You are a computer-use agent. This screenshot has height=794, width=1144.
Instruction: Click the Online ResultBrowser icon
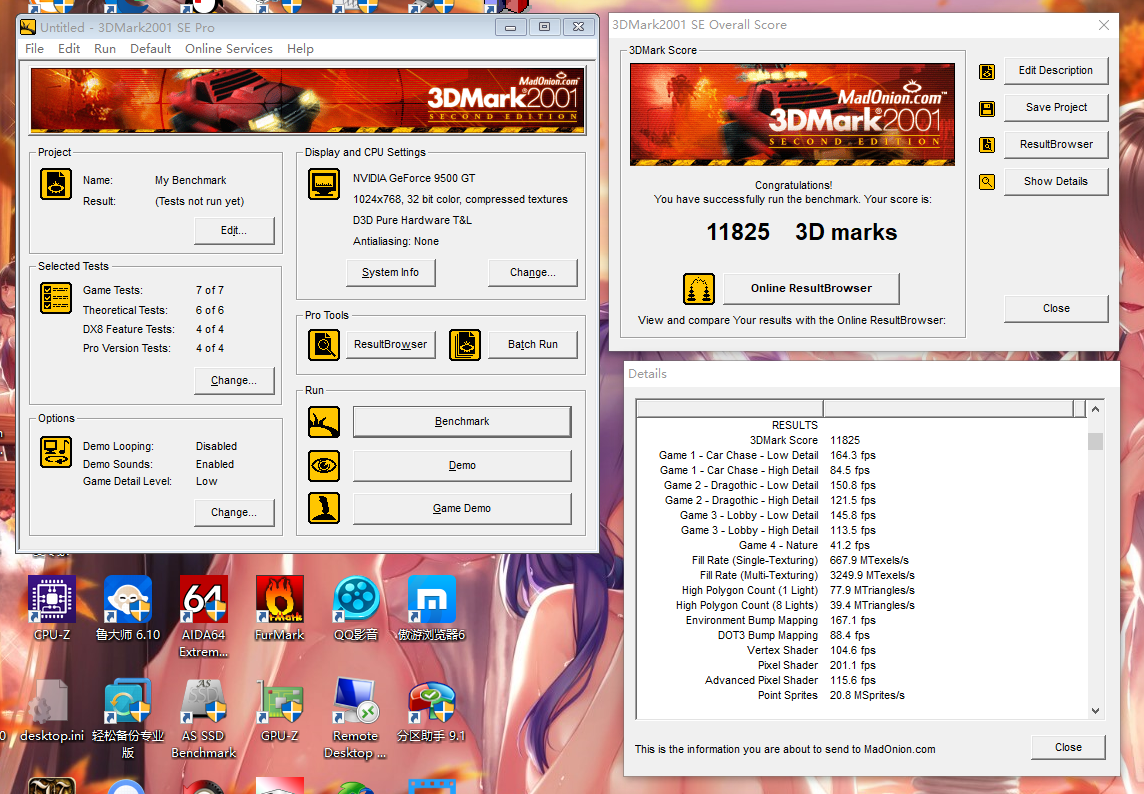pyautogui.click(x=699, y=289)
